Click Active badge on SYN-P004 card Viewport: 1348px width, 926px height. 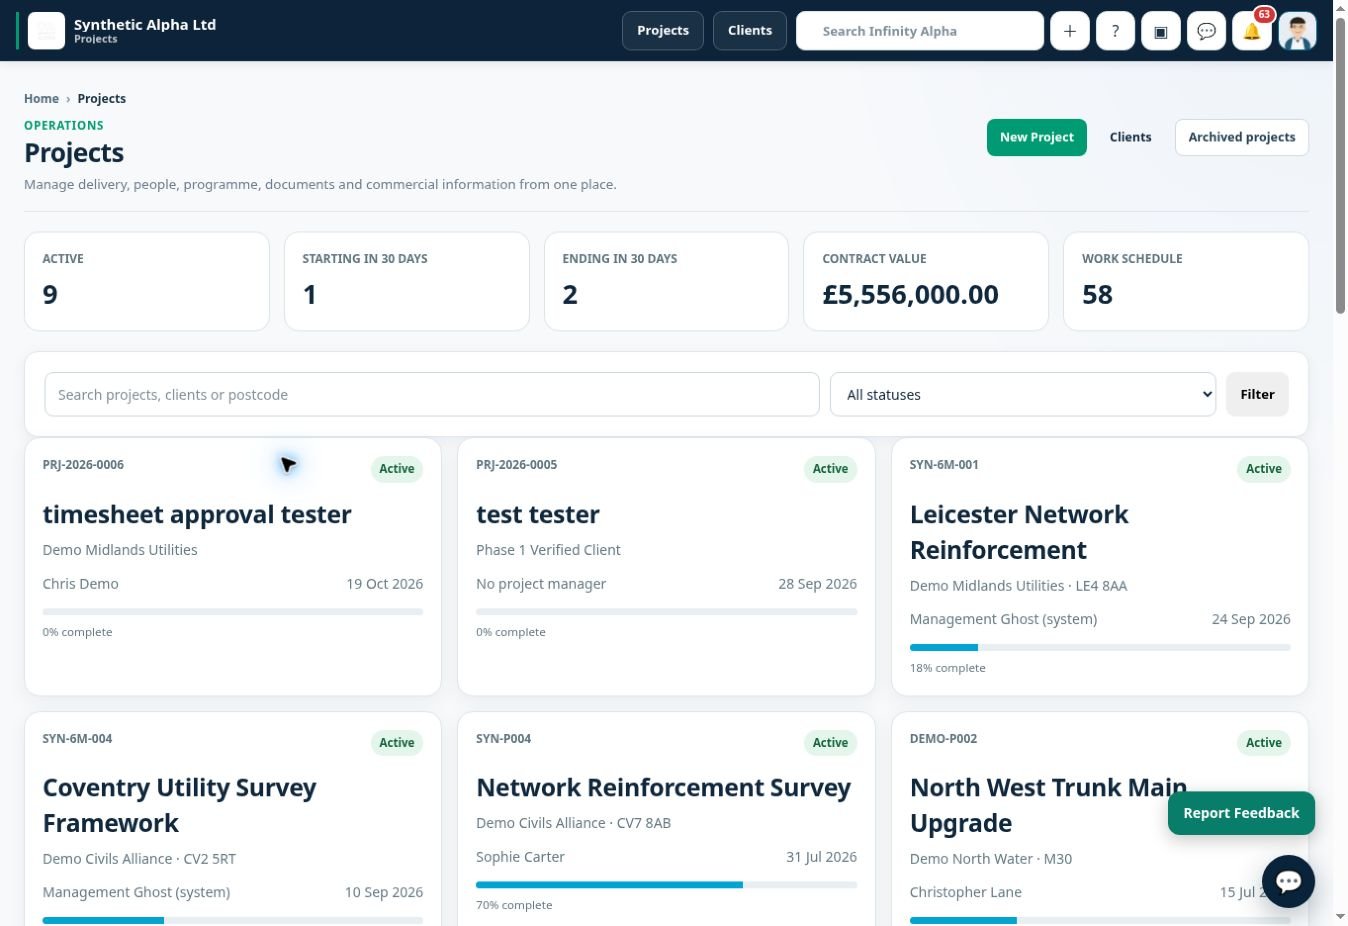[830, 743]
